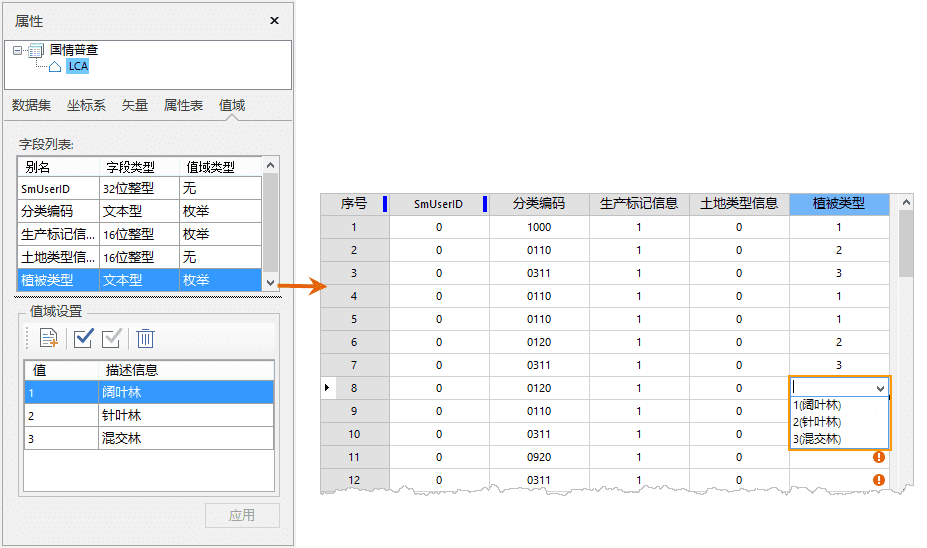Click the 生产标记信息 column header
This screenshot has width=927, height=548.
pyautogui.click(x=639, y=204)
